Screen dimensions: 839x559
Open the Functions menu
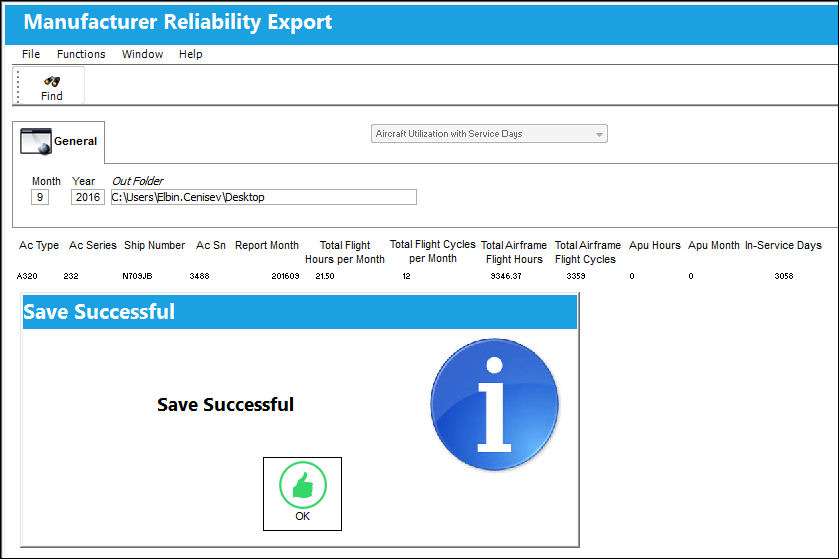[81, 54]
